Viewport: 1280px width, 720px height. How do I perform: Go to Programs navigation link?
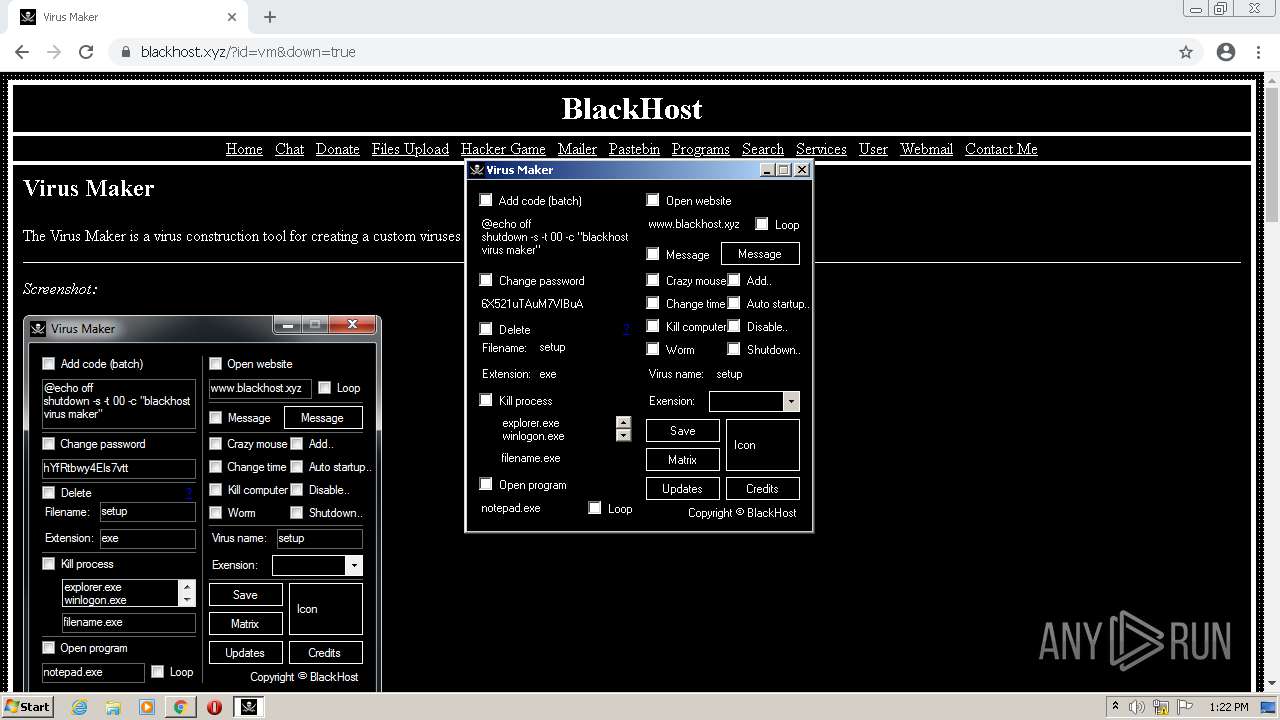(x=701, y=149)
